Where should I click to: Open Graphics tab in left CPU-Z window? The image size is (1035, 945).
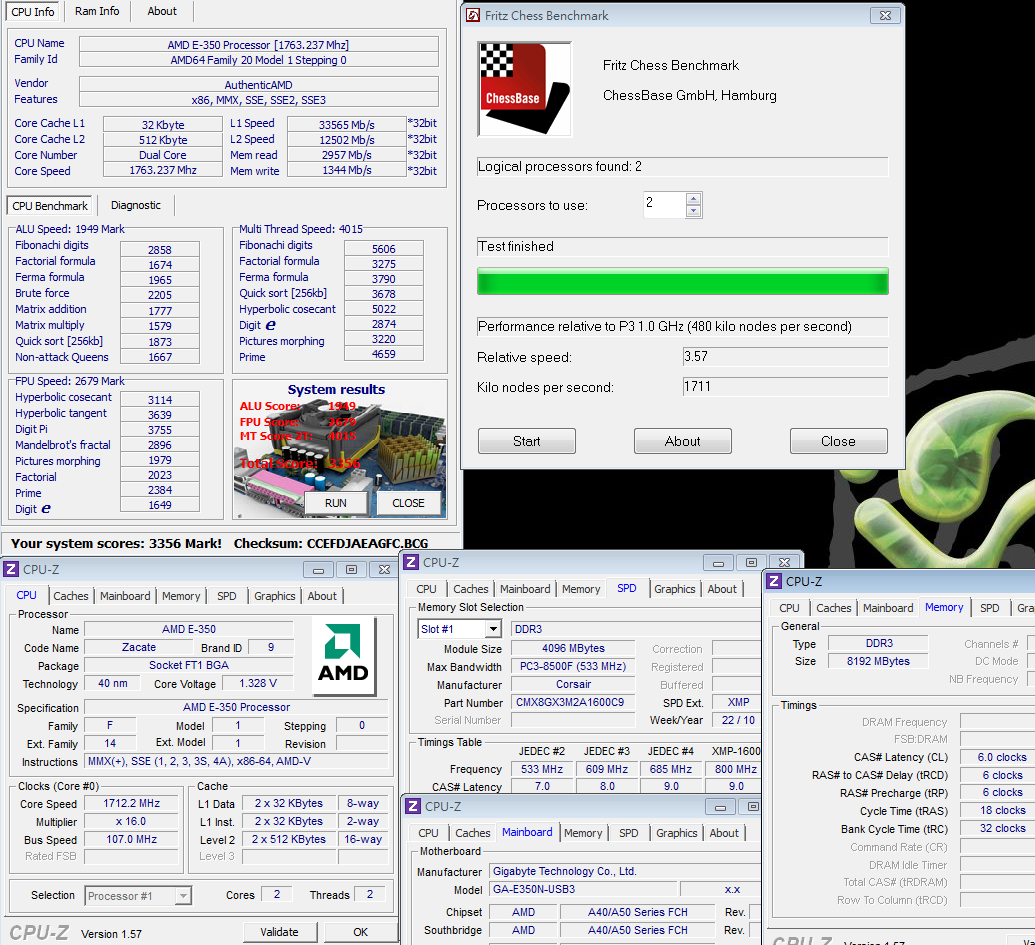(275, 596)
